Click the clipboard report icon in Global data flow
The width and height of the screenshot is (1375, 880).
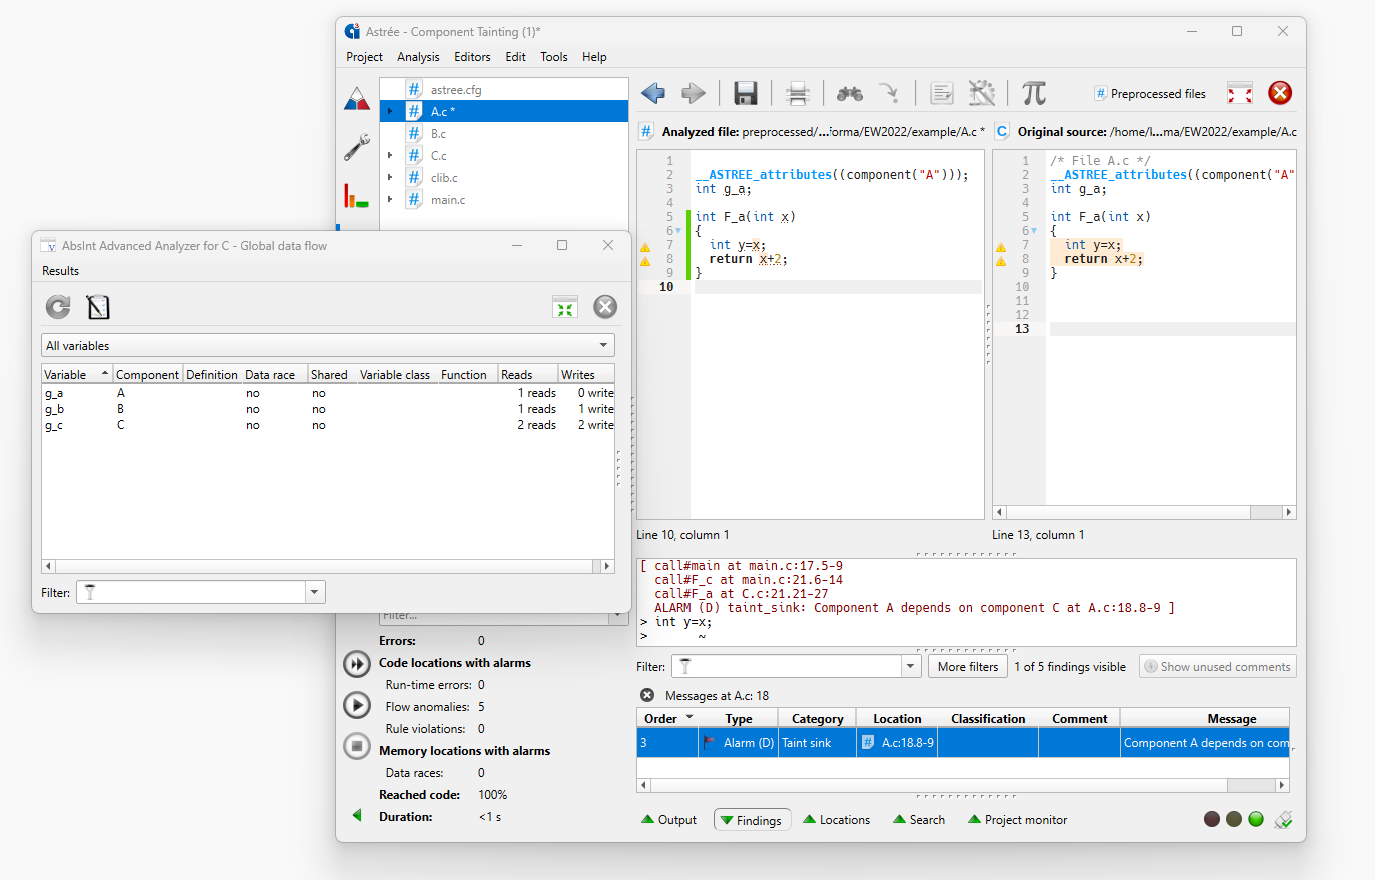pyautogui.click(x=98, y=307)
